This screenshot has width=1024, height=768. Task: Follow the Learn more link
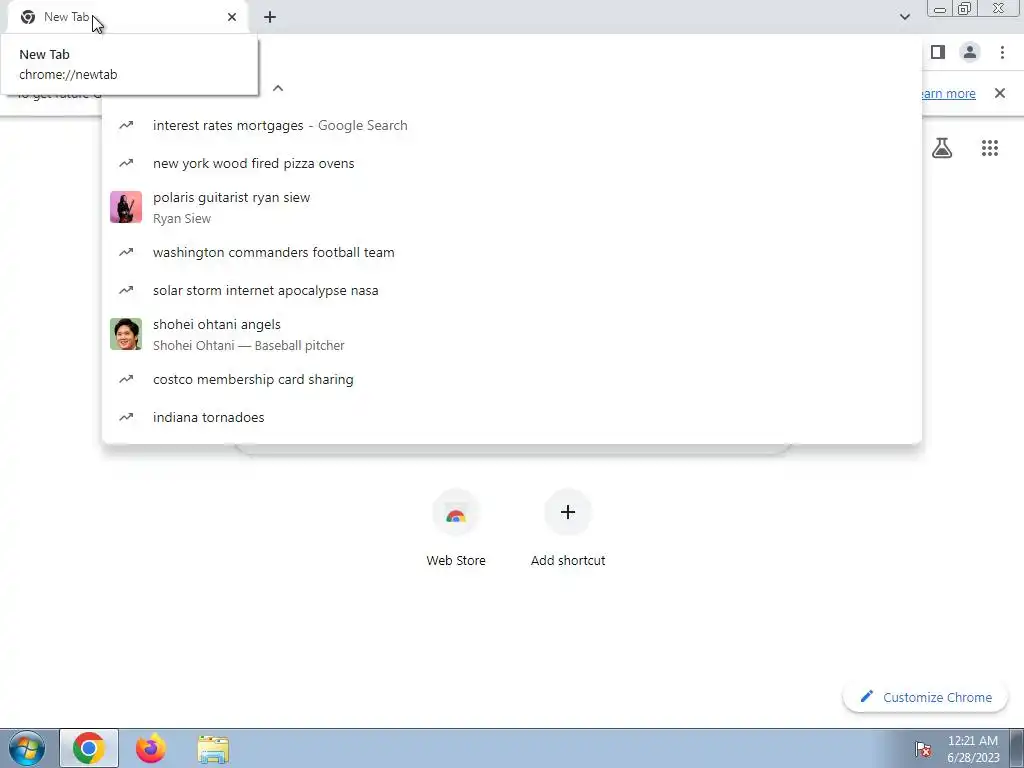[948, 93]
